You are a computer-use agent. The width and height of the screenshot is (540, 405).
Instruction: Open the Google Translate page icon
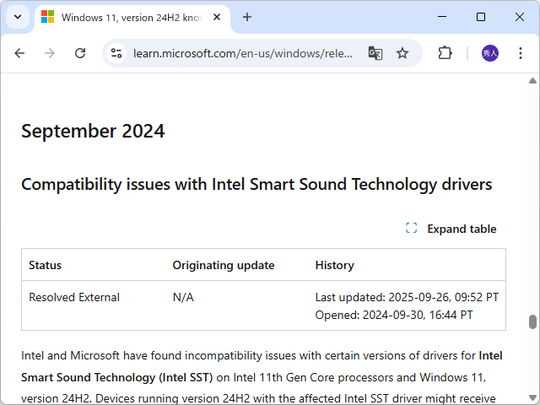(375, 53)
